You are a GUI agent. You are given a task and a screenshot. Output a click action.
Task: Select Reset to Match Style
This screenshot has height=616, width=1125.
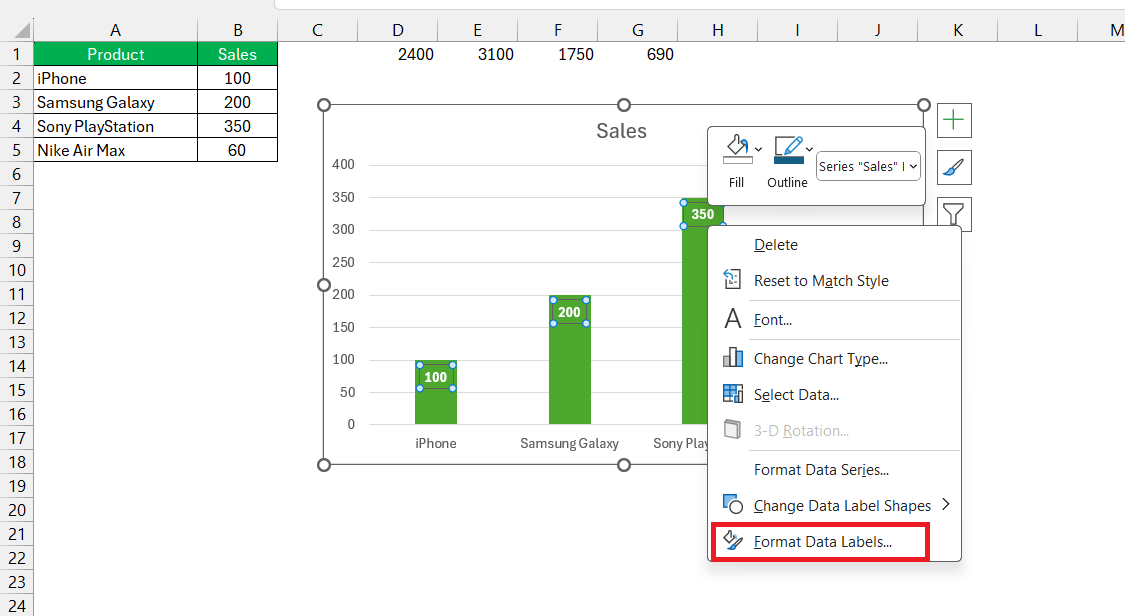(x=821, y=281)
